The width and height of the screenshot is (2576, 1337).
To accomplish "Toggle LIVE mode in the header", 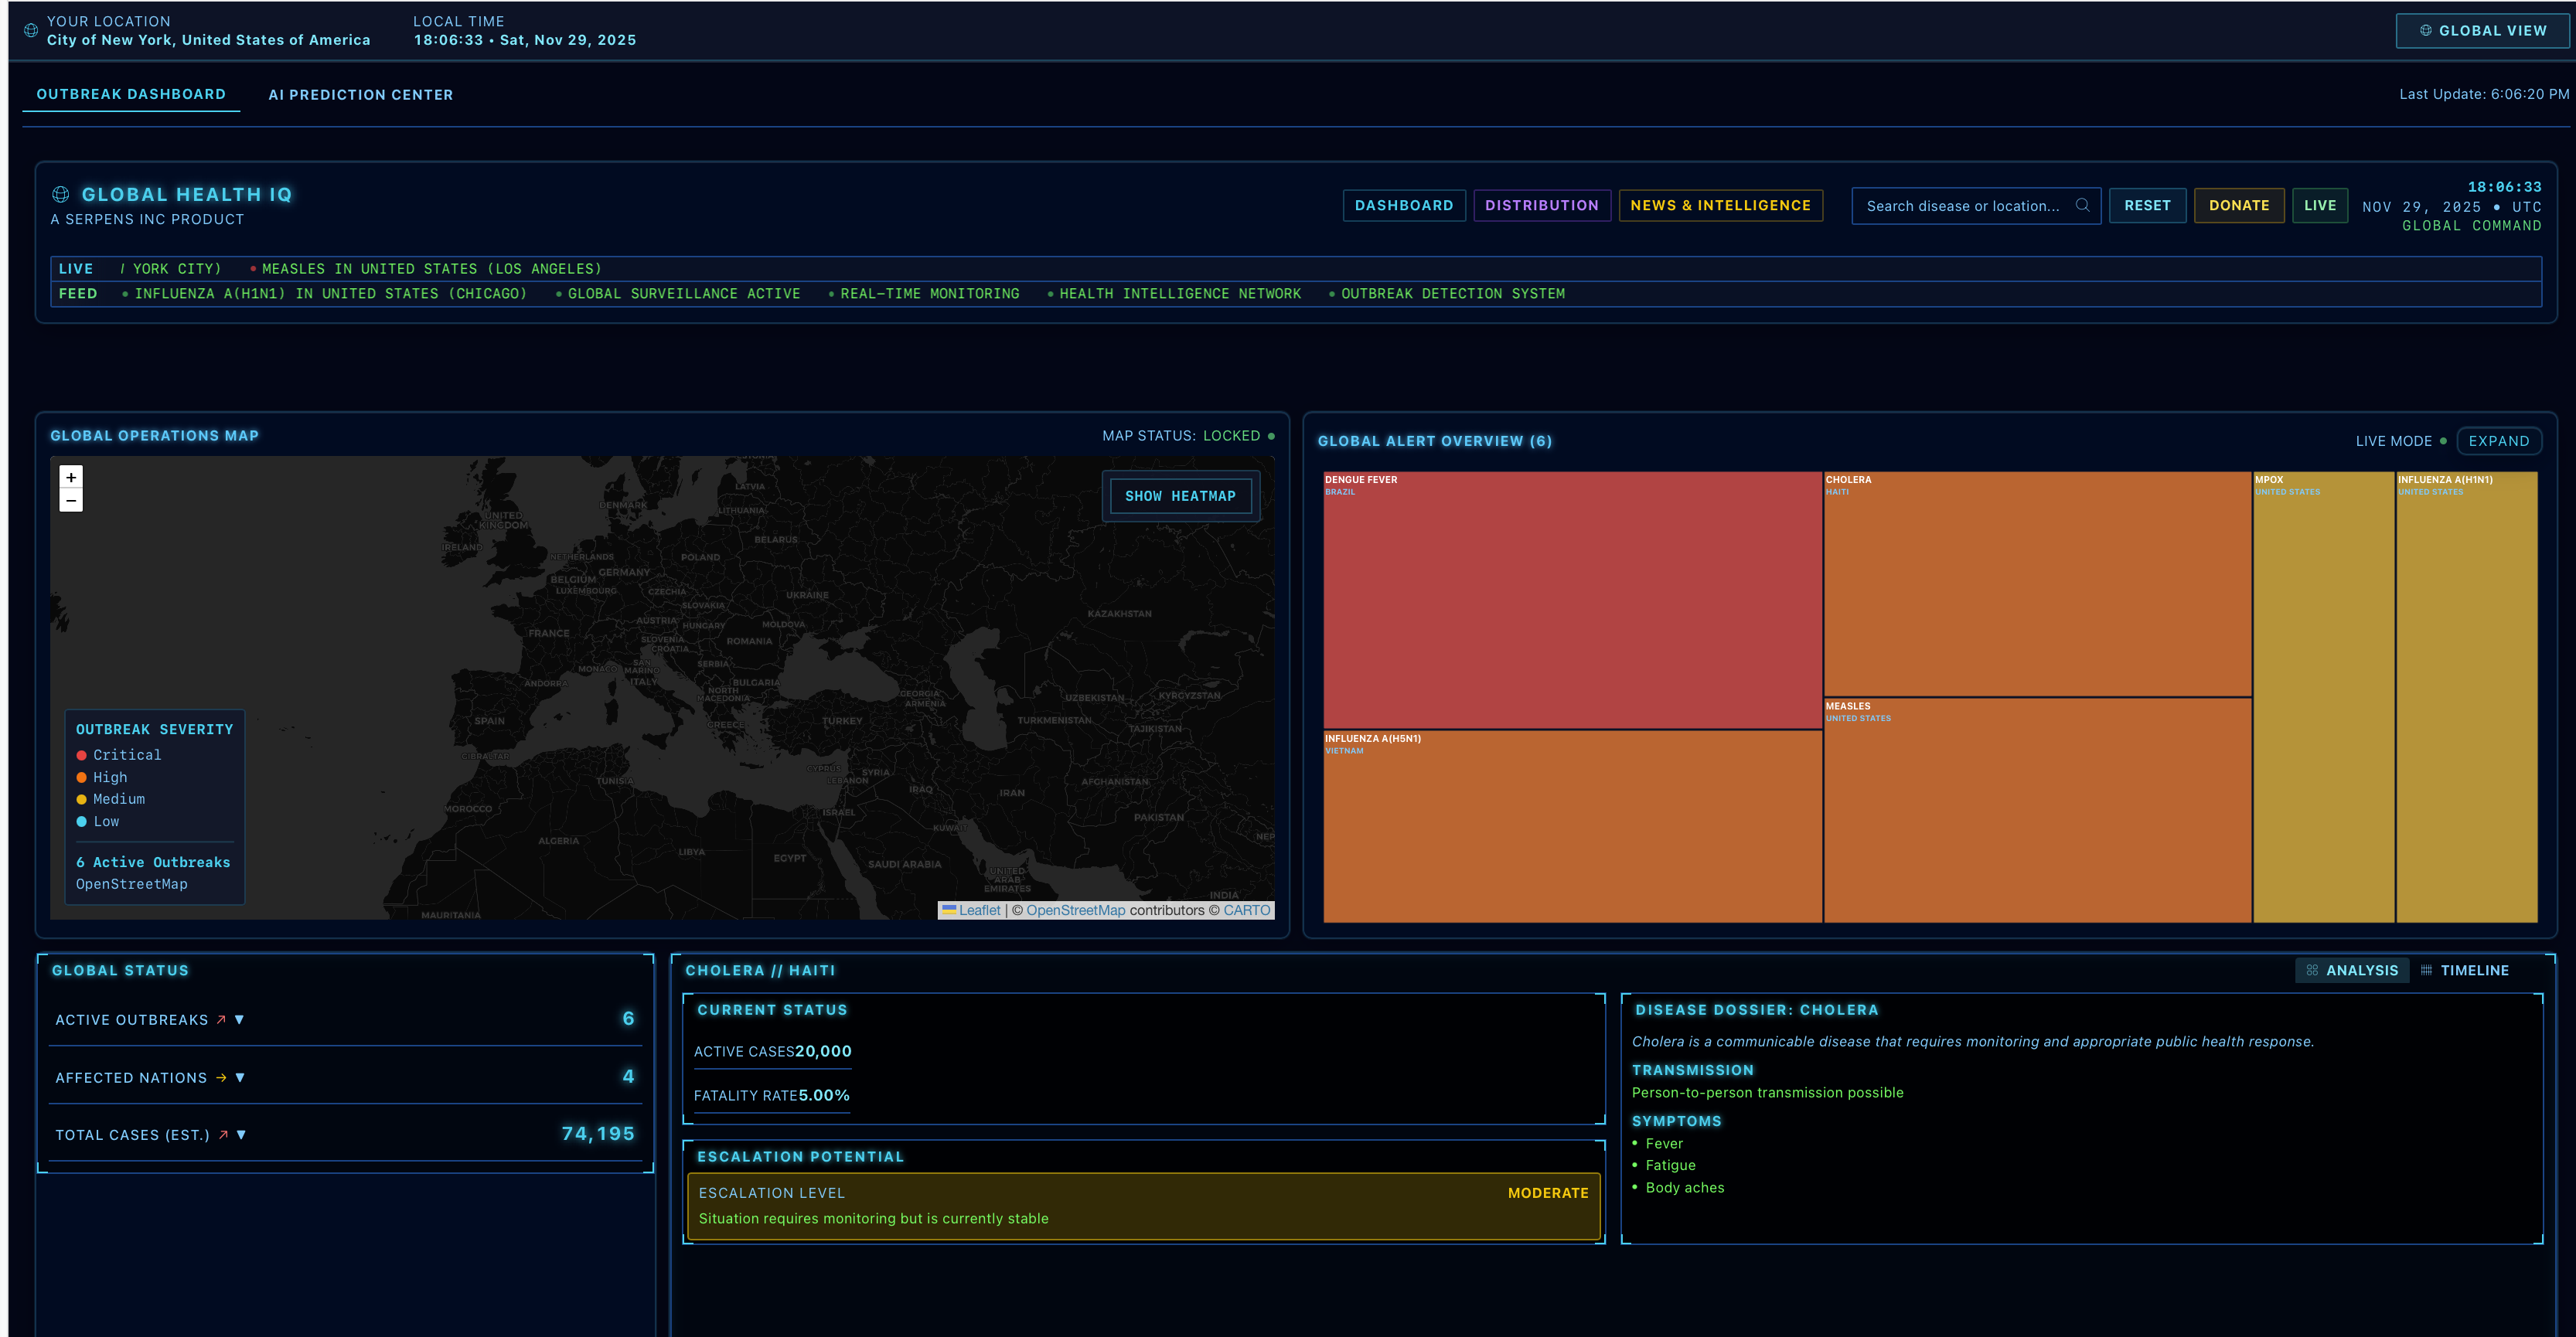I will tap(2320, 205).
